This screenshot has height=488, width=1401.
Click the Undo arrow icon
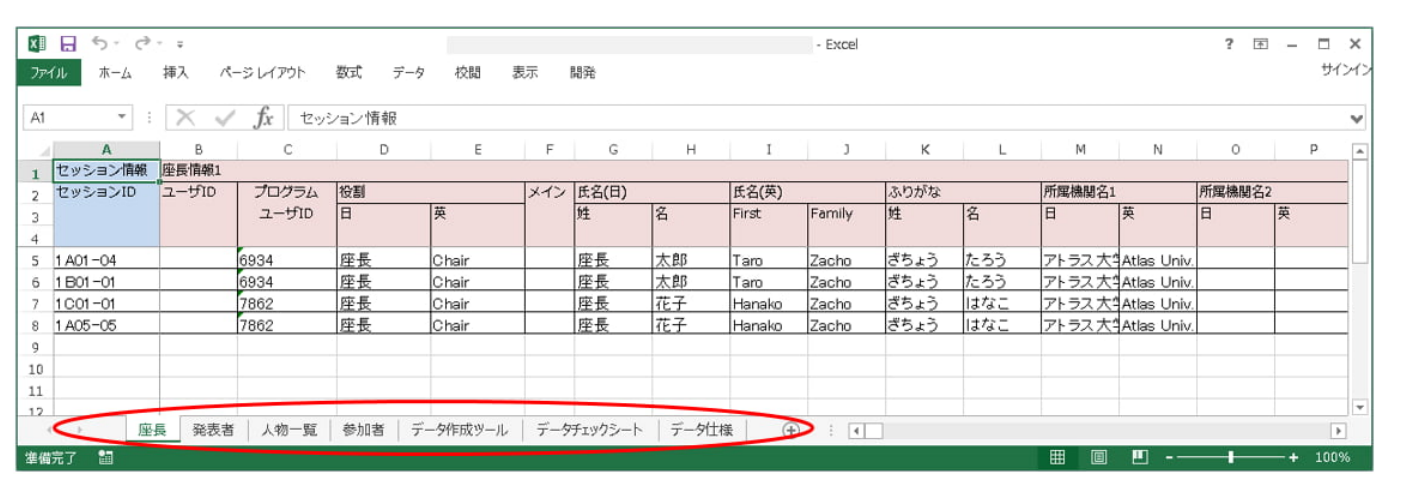(x=99, y=44)
